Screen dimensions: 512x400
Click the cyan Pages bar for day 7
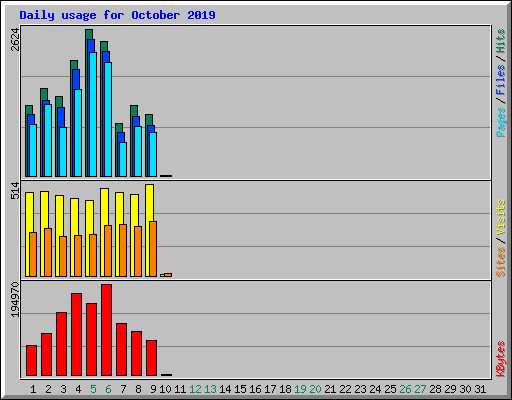pyautogui.click(x=123, y=159)
